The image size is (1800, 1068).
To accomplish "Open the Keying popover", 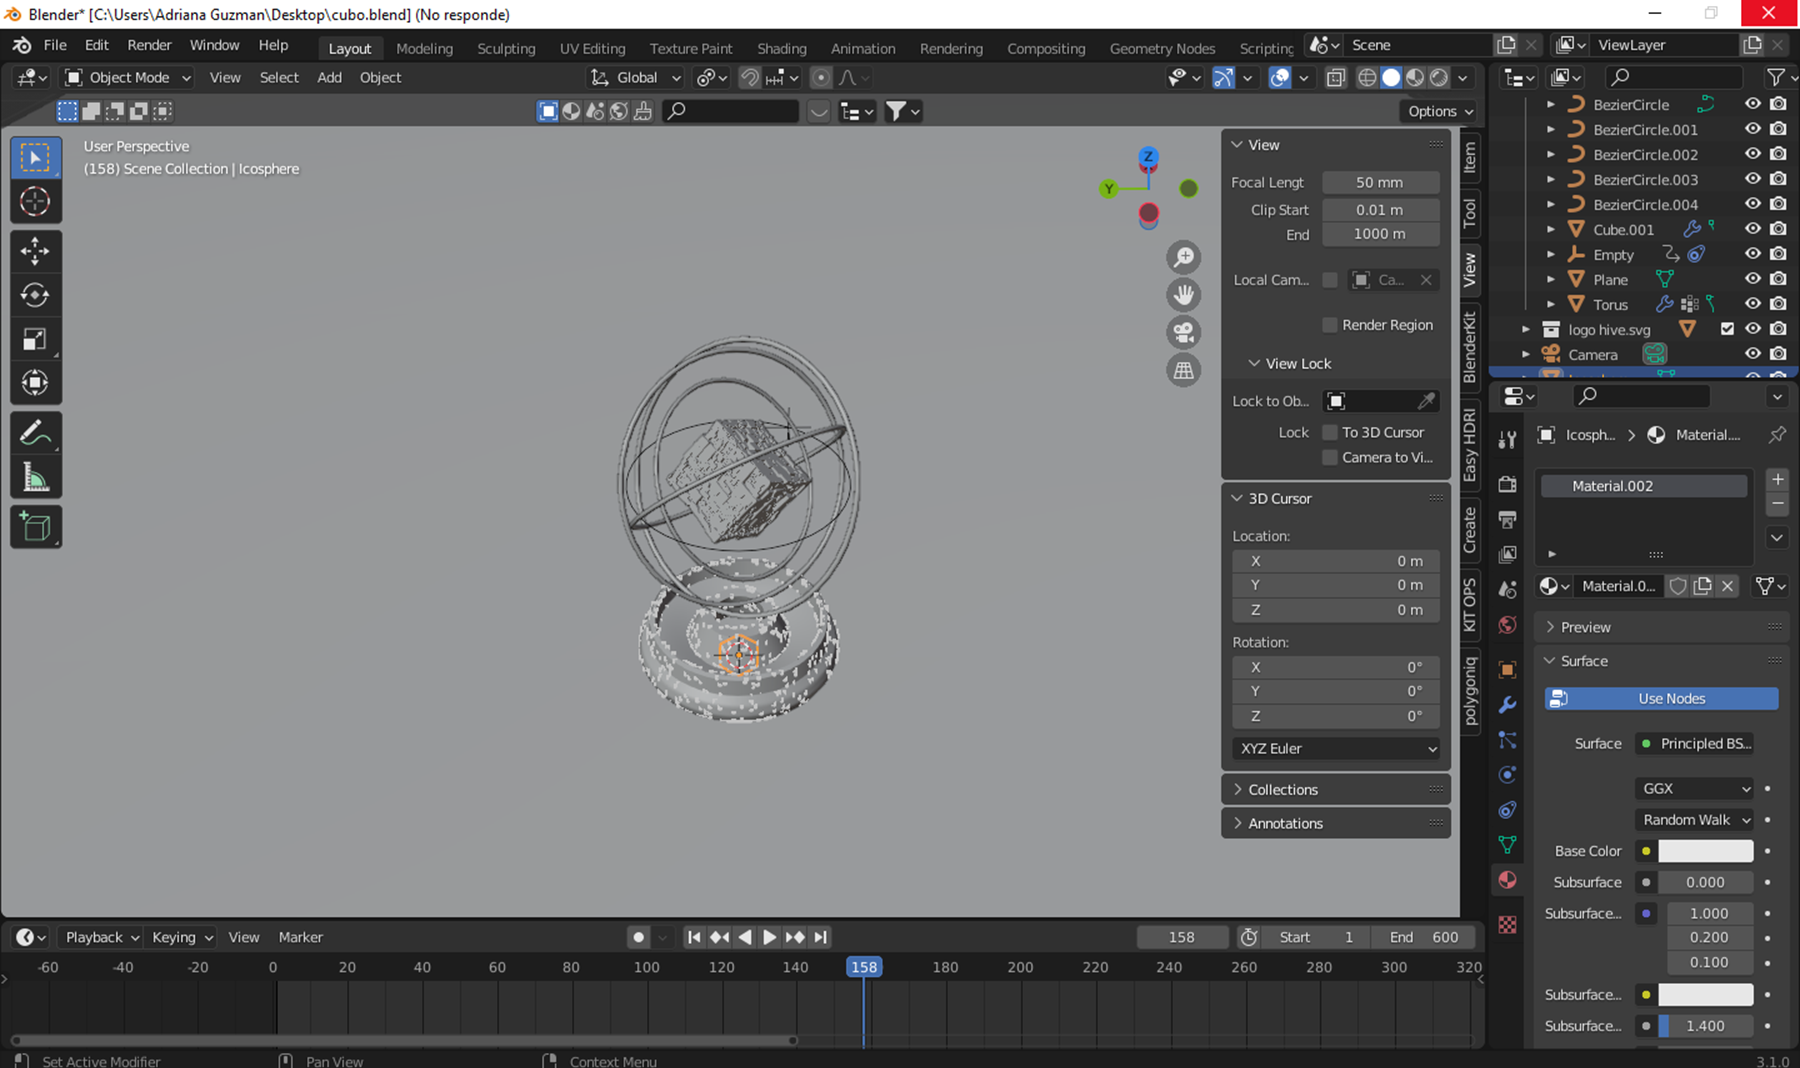I will pos(182,937).
